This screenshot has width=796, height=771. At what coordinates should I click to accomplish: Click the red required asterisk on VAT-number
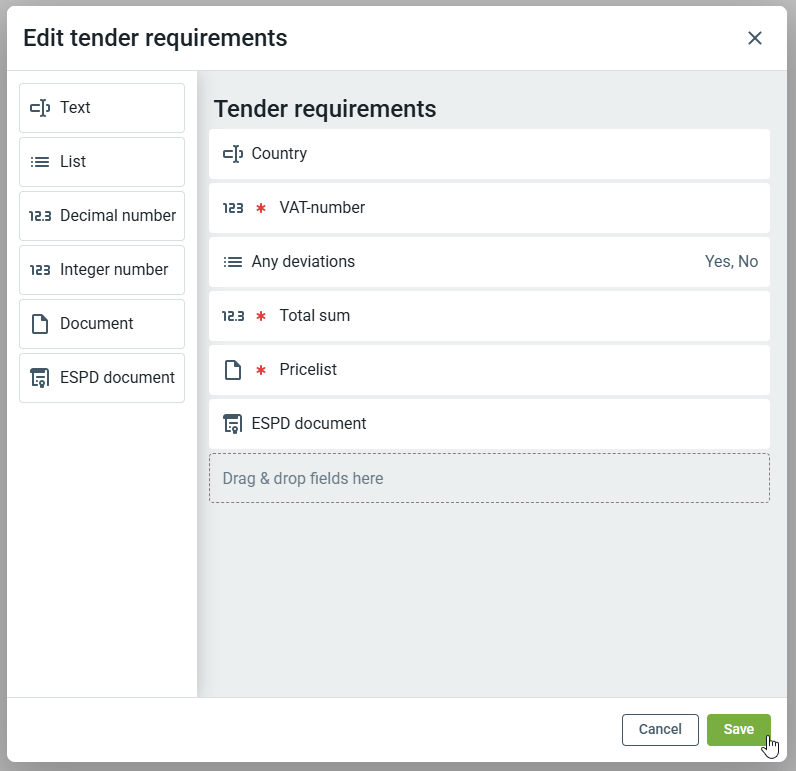point(261,208)
